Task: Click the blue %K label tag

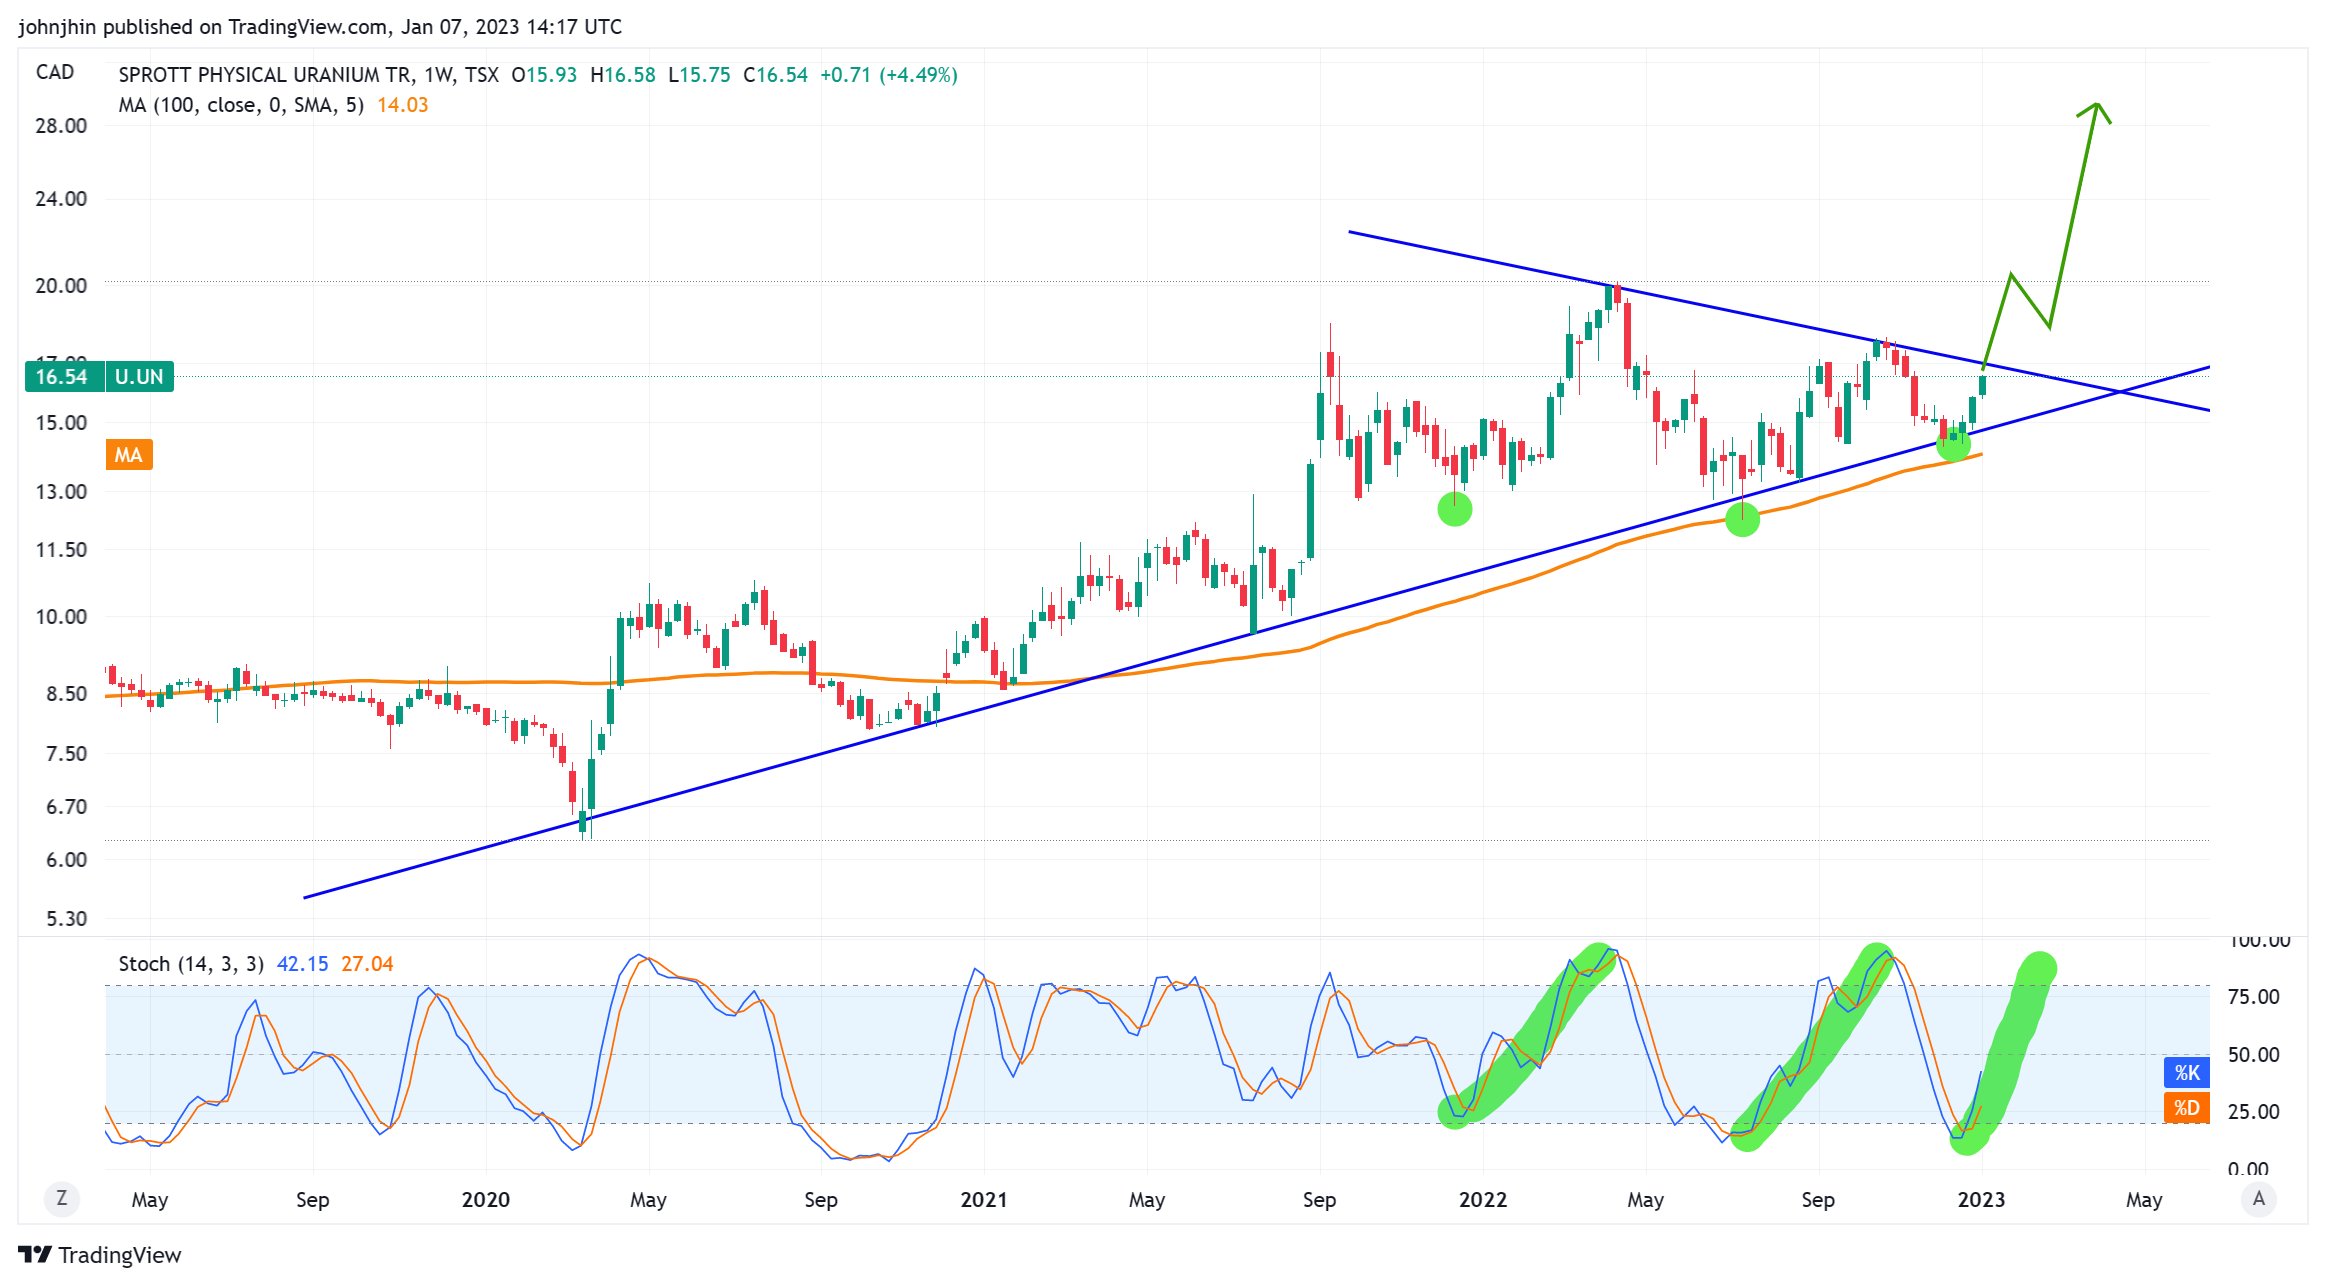Action: (x=2186, y=1073)
